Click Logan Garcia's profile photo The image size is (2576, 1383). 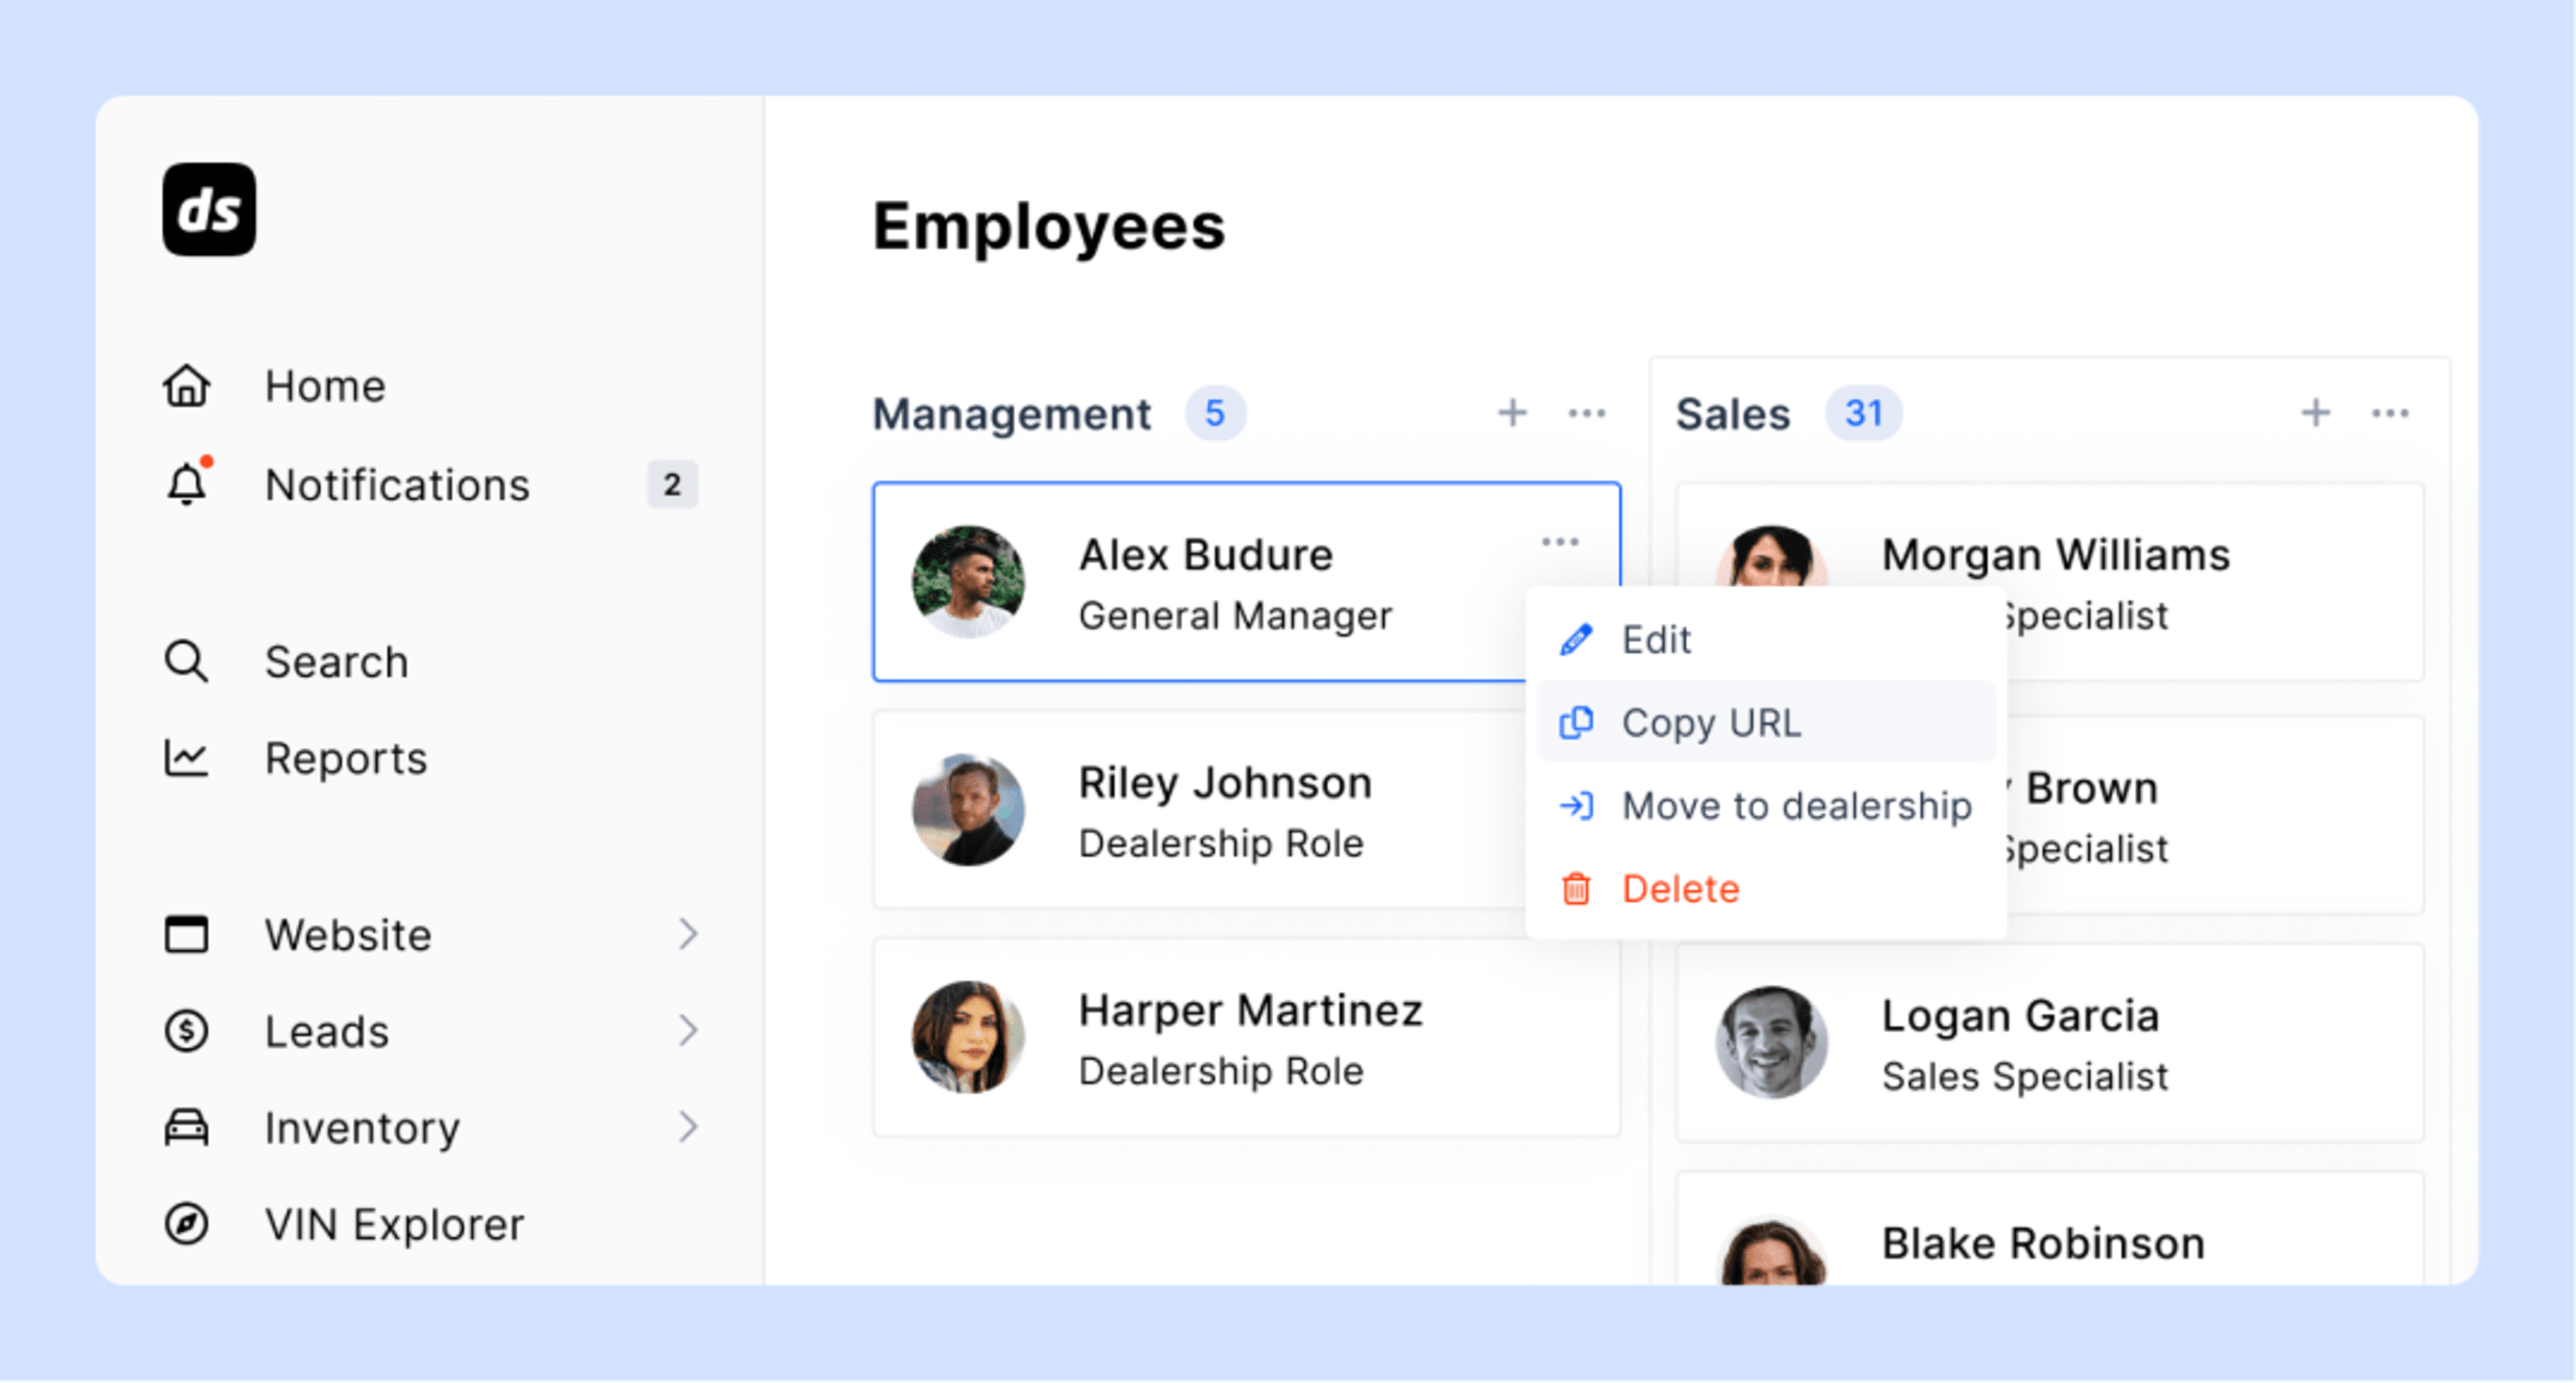click(1771, 1042)
